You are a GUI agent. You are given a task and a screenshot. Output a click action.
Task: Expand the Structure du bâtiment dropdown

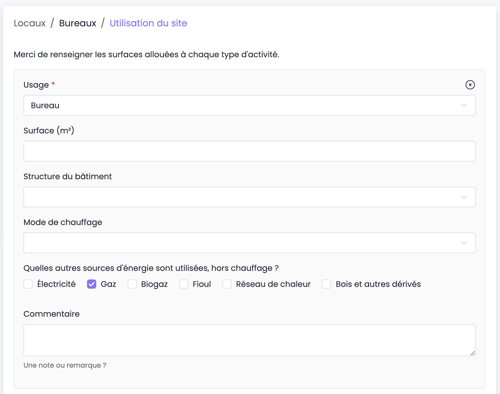click(x=249, y=197)
